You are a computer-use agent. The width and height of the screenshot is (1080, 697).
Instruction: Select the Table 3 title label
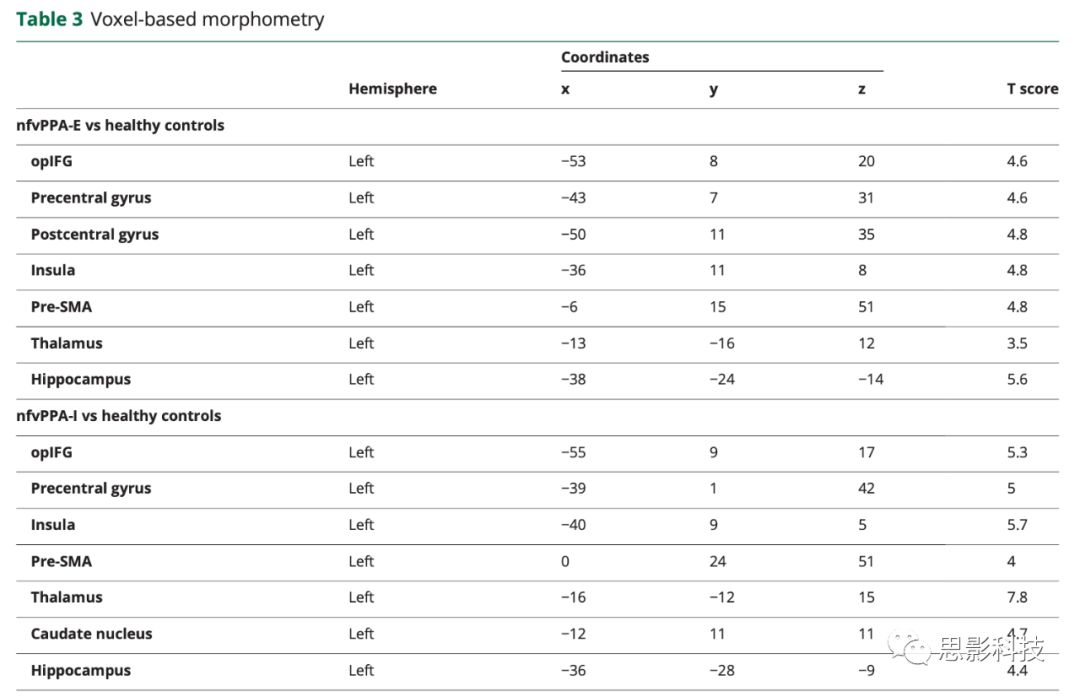(49, 19)
